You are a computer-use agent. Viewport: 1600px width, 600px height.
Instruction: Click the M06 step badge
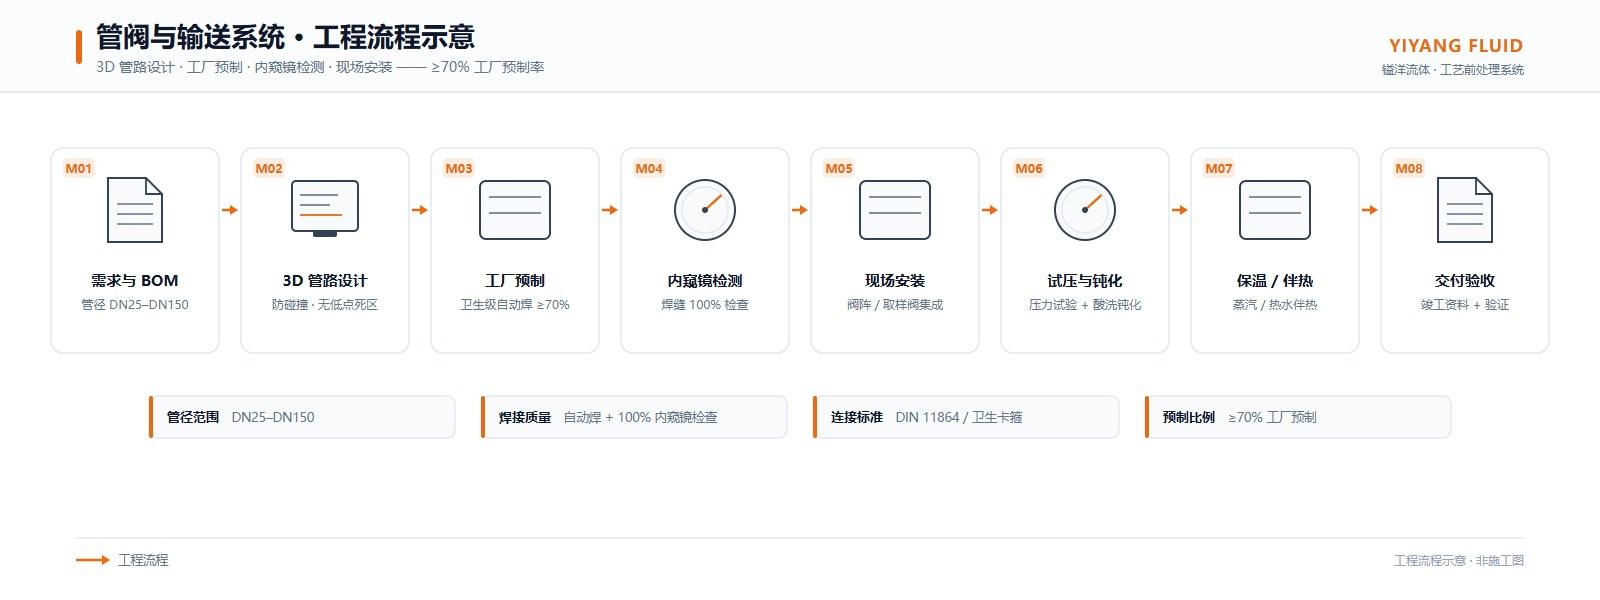[1029, 168]
